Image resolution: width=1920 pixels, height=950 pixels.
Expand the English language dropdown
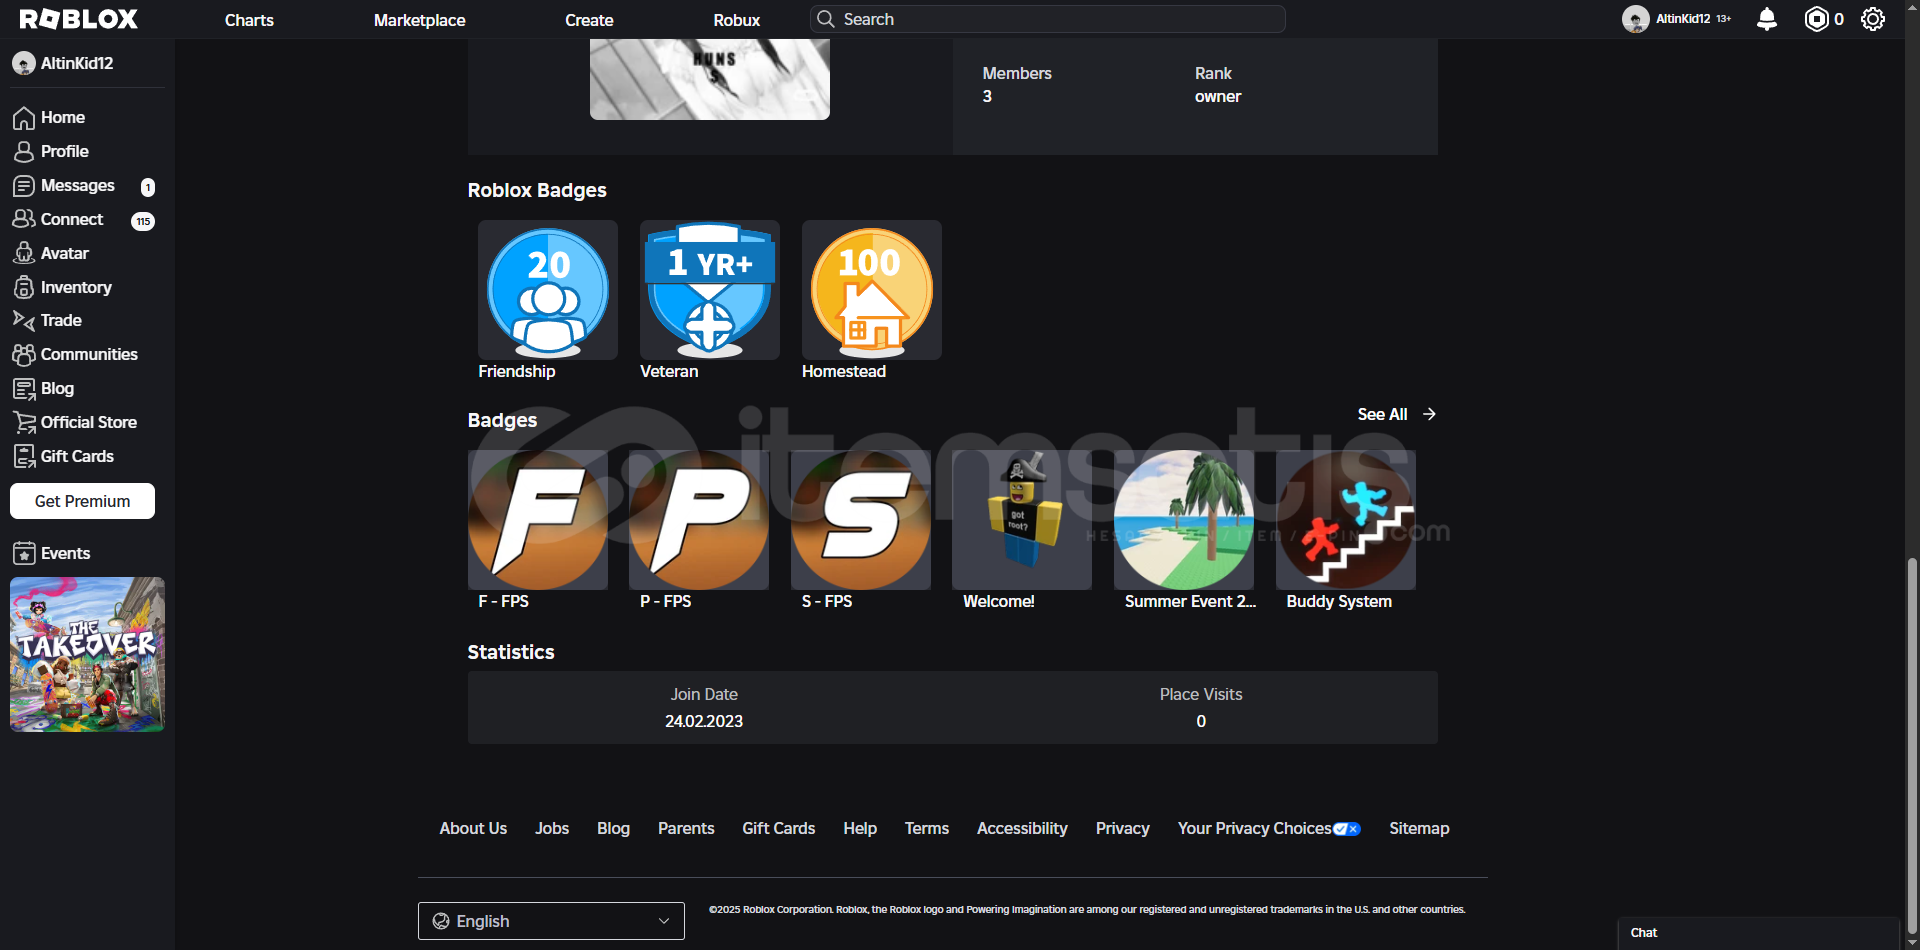click(551, 921)
